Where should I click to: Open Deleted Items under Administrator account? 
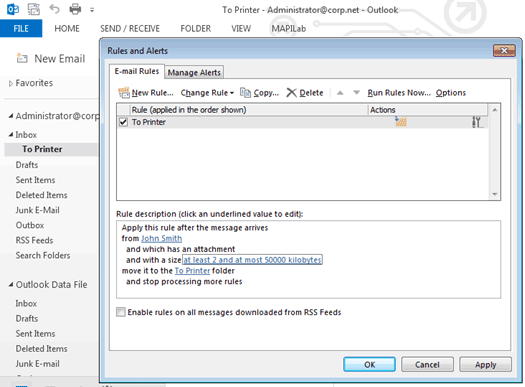[x=41, y=195]
